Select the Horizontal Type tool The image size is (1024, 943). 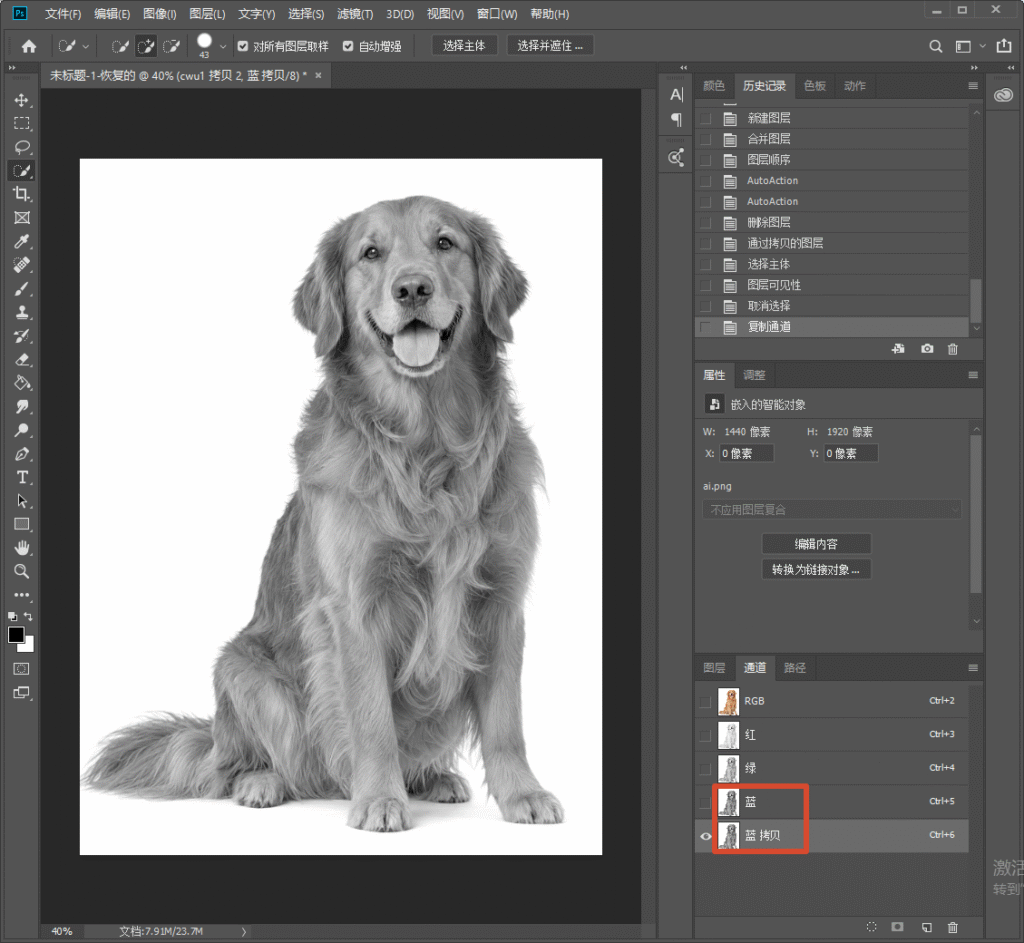coord(22,477)
